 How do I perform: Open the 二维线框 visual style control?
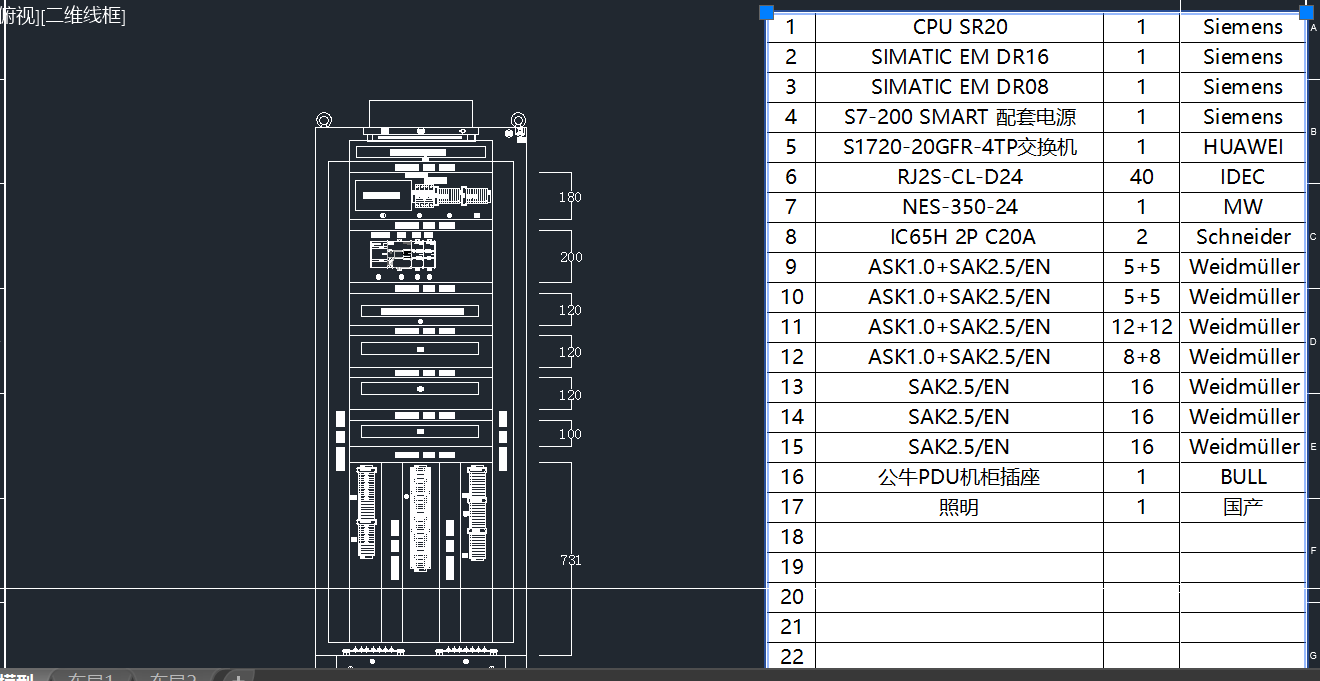pyautogui.click(x=83, y=16)
